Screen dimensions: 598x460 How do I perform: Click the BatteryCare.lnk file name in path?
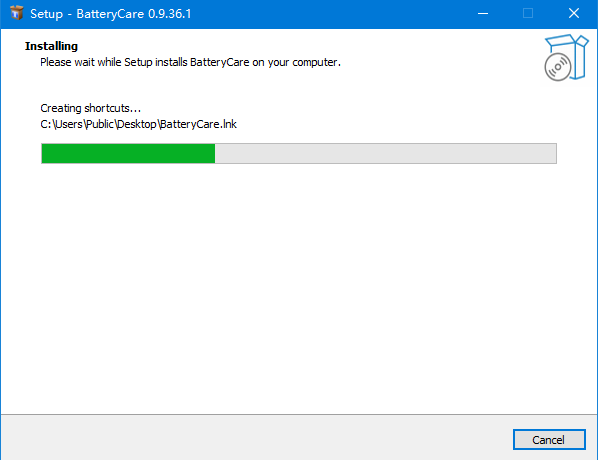198,124
